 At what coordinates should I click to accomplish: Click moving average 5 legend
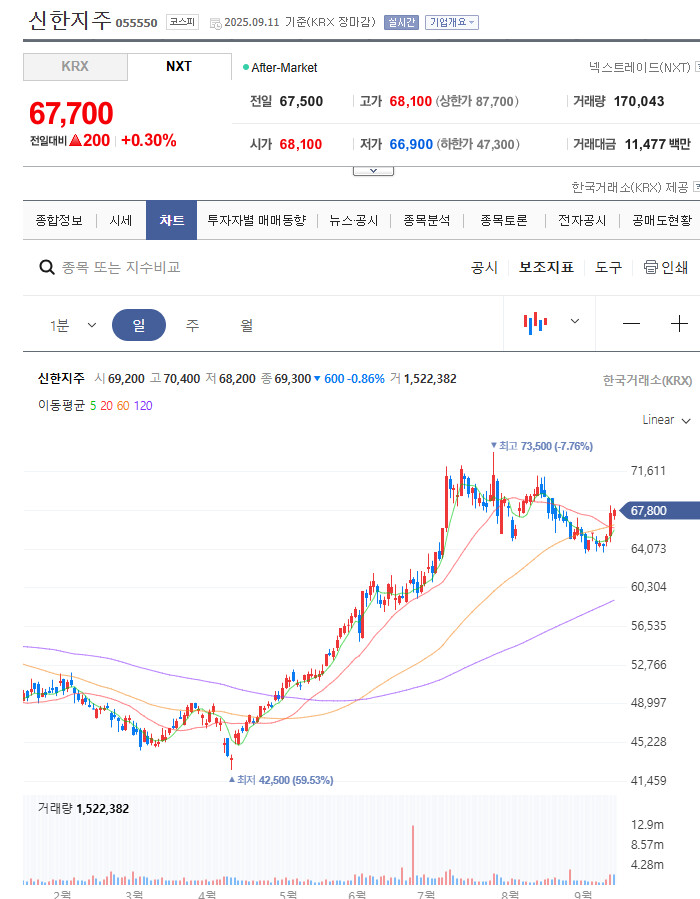point(93,406)
